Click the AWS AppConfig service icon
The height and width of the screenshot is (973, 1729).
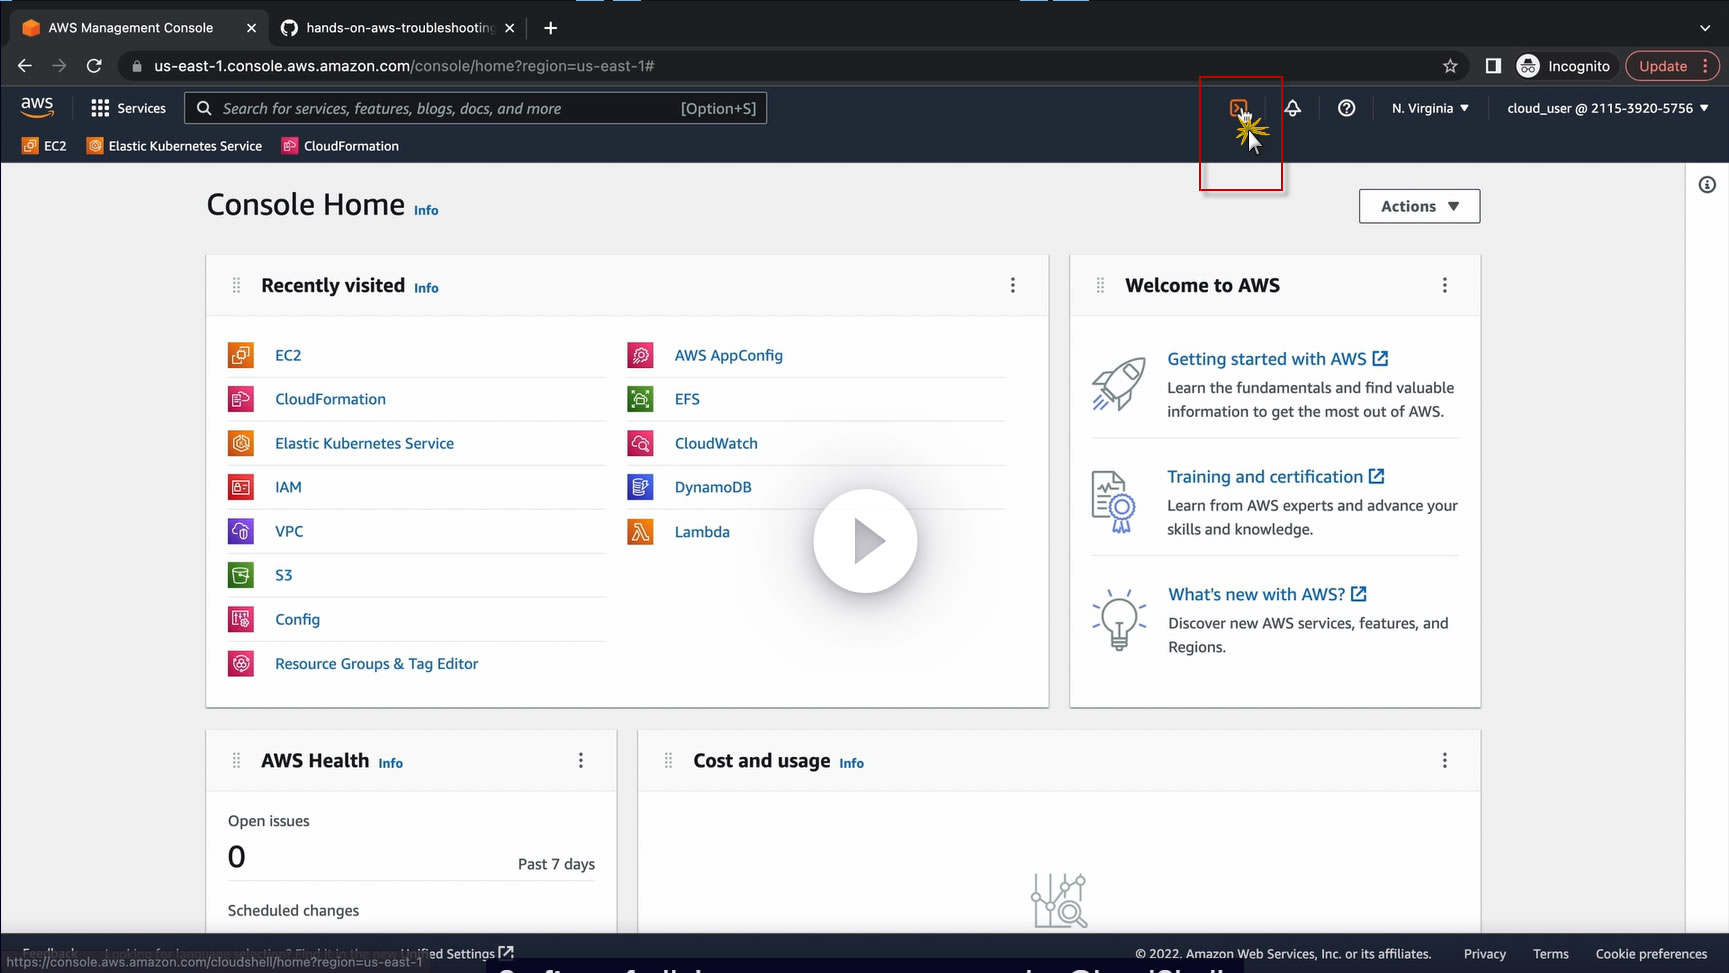(x=640, y=355)
